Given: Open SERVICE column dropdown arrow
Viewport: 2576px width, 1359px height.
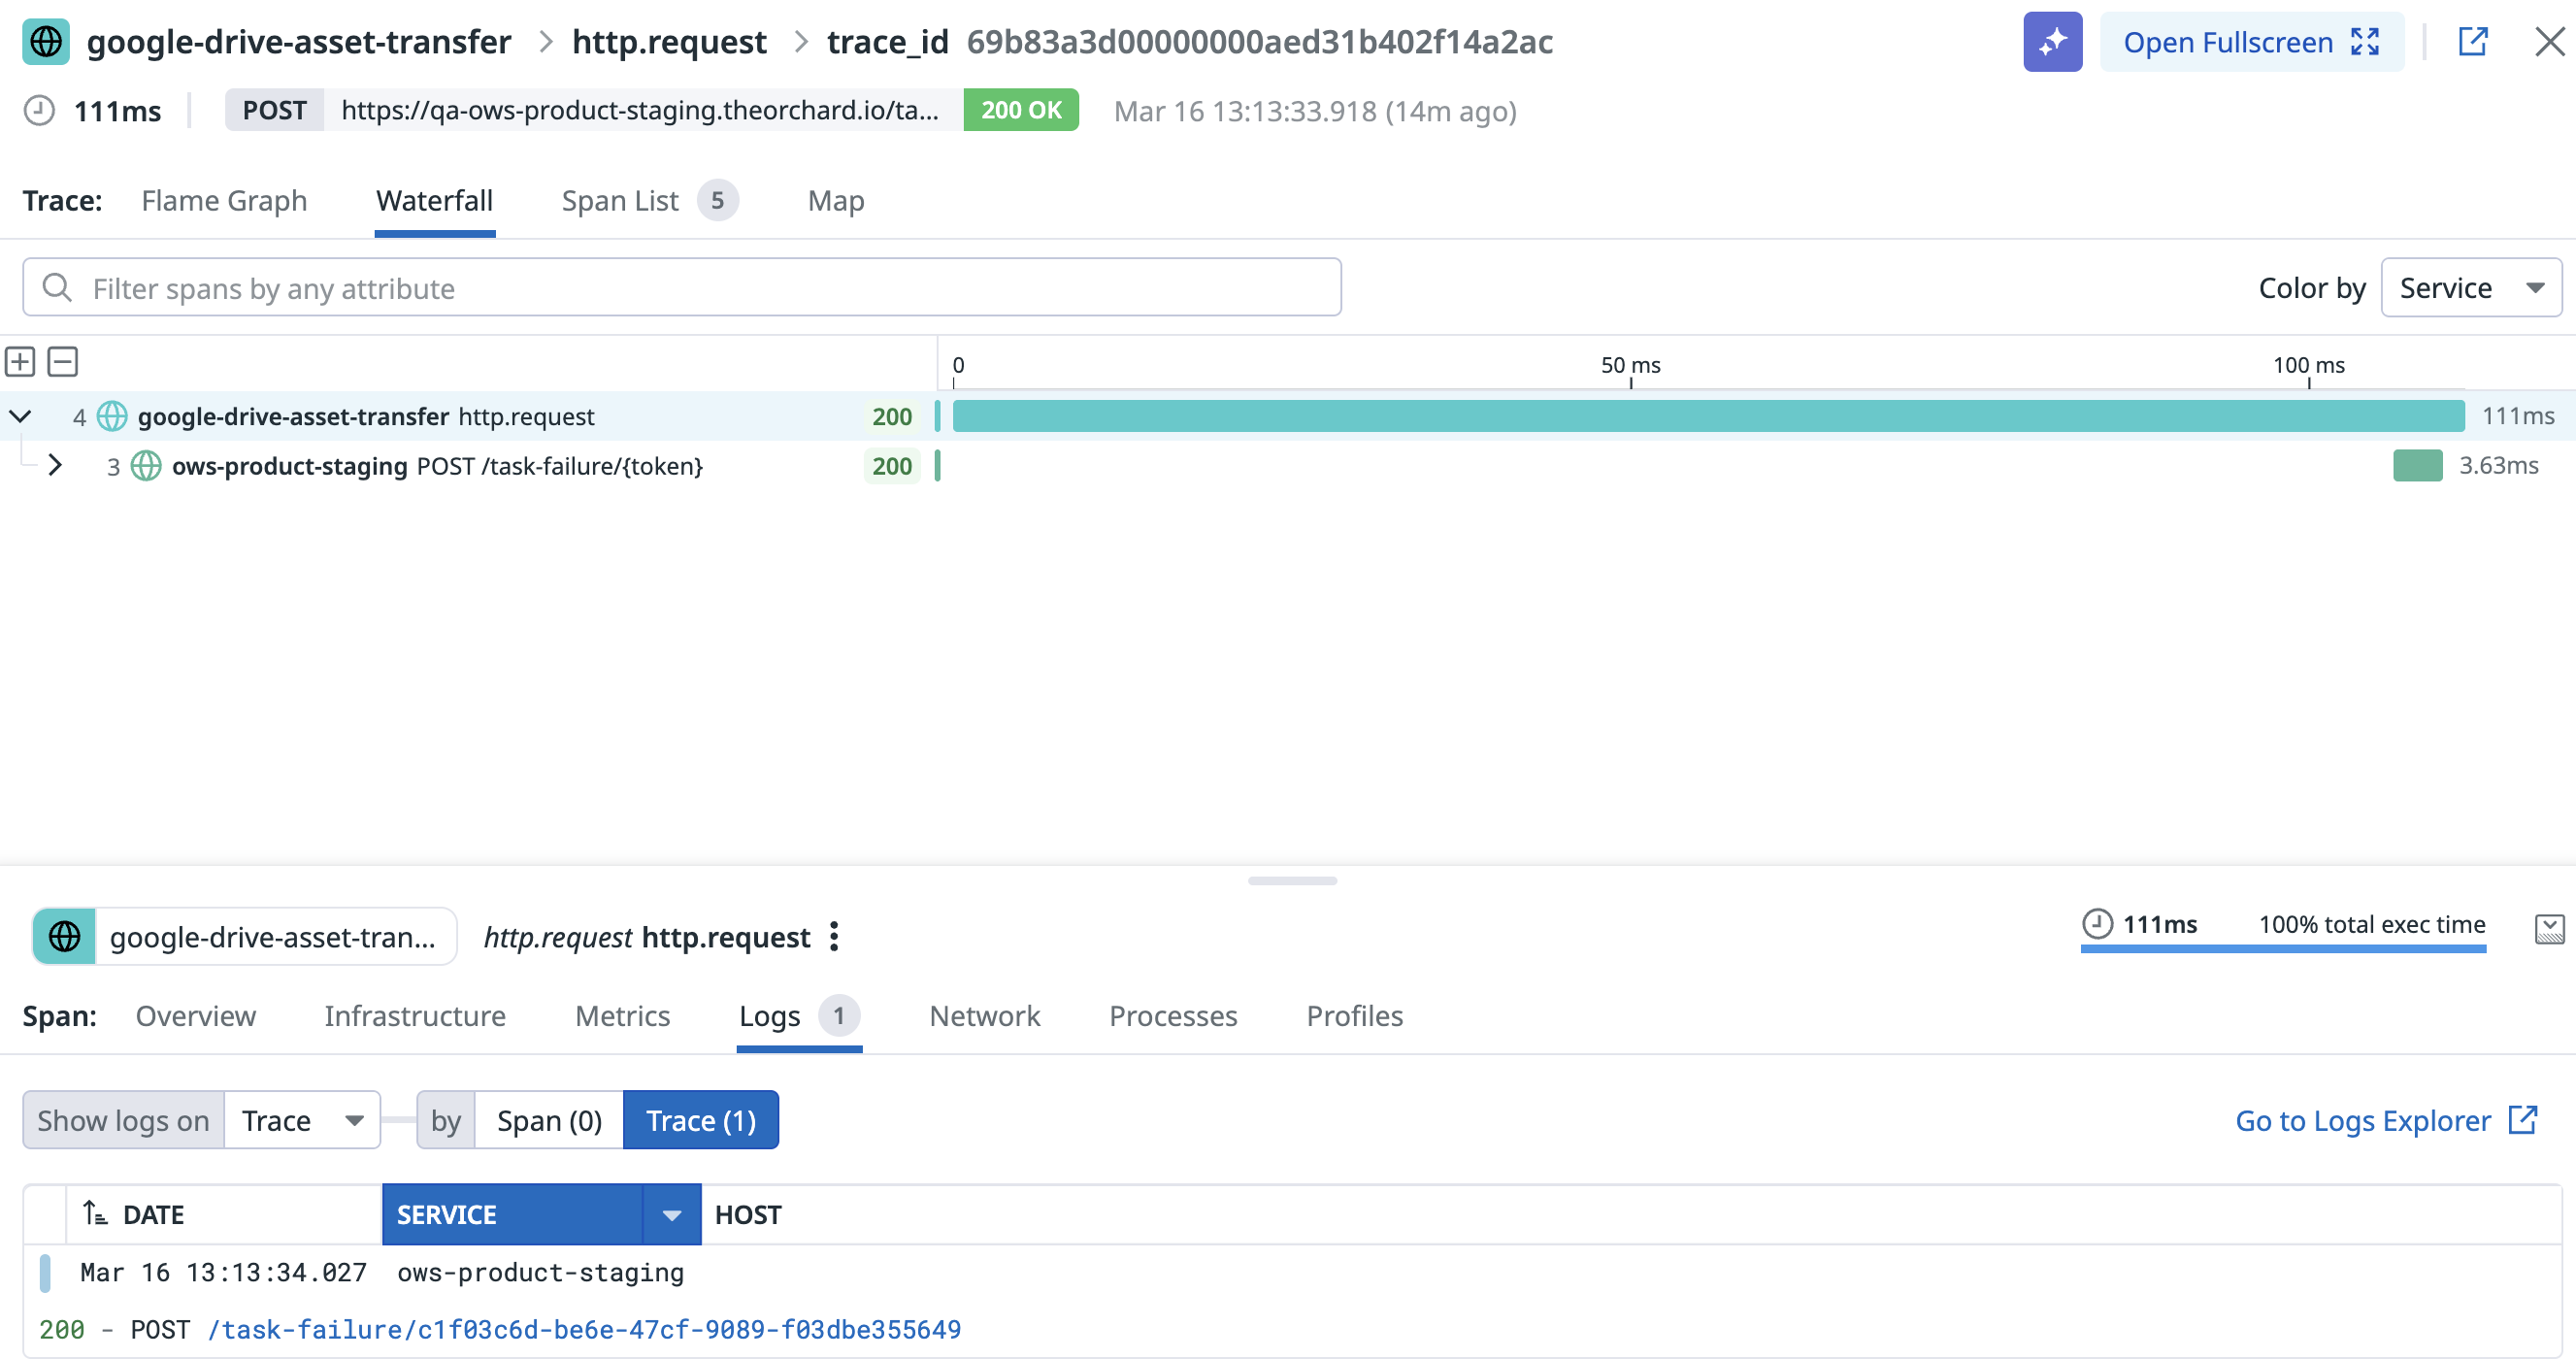Looking at the screenshot, I should (672, 1215).
